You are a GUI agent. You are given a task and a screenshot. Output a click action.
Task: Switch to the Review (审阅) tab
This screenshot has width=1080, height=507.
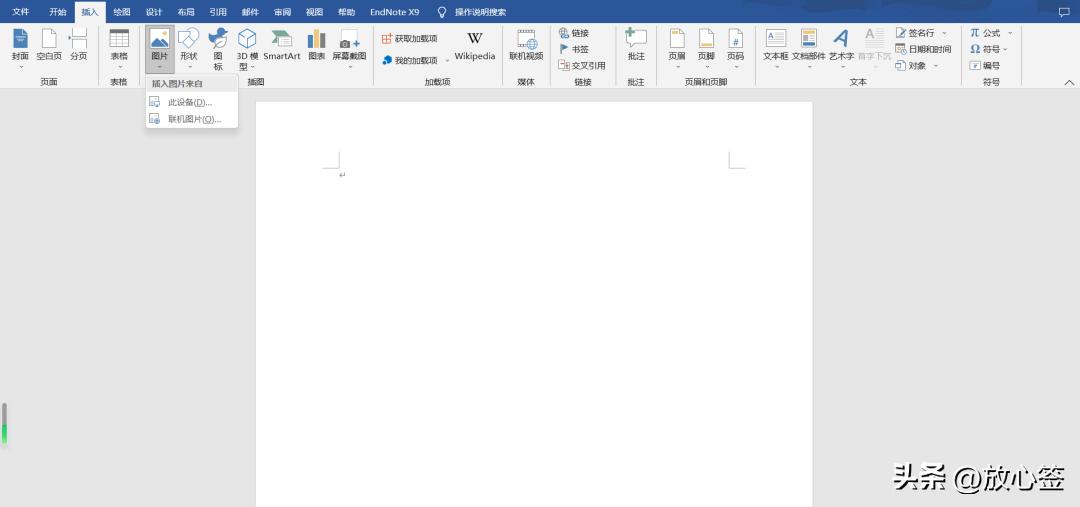(x=282, y=12)
